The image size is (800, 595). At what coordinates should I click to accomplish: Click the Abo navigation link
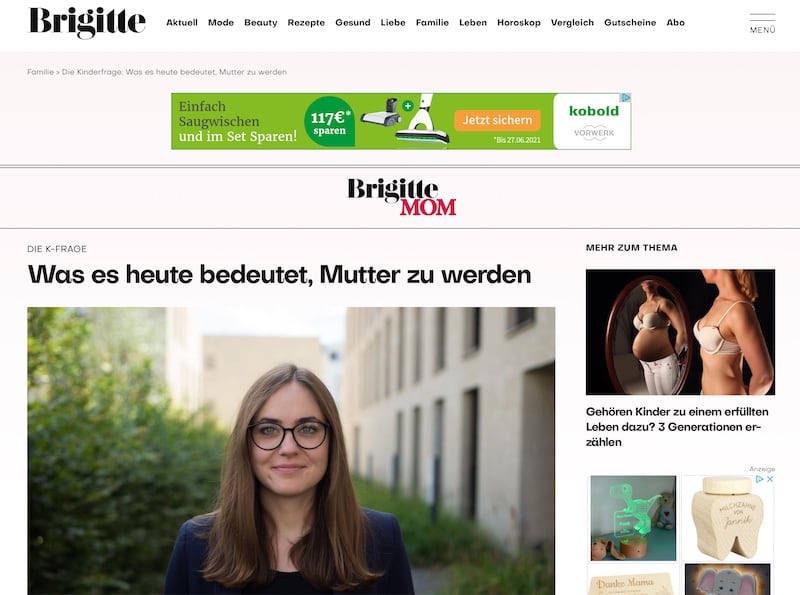(676, 22)
